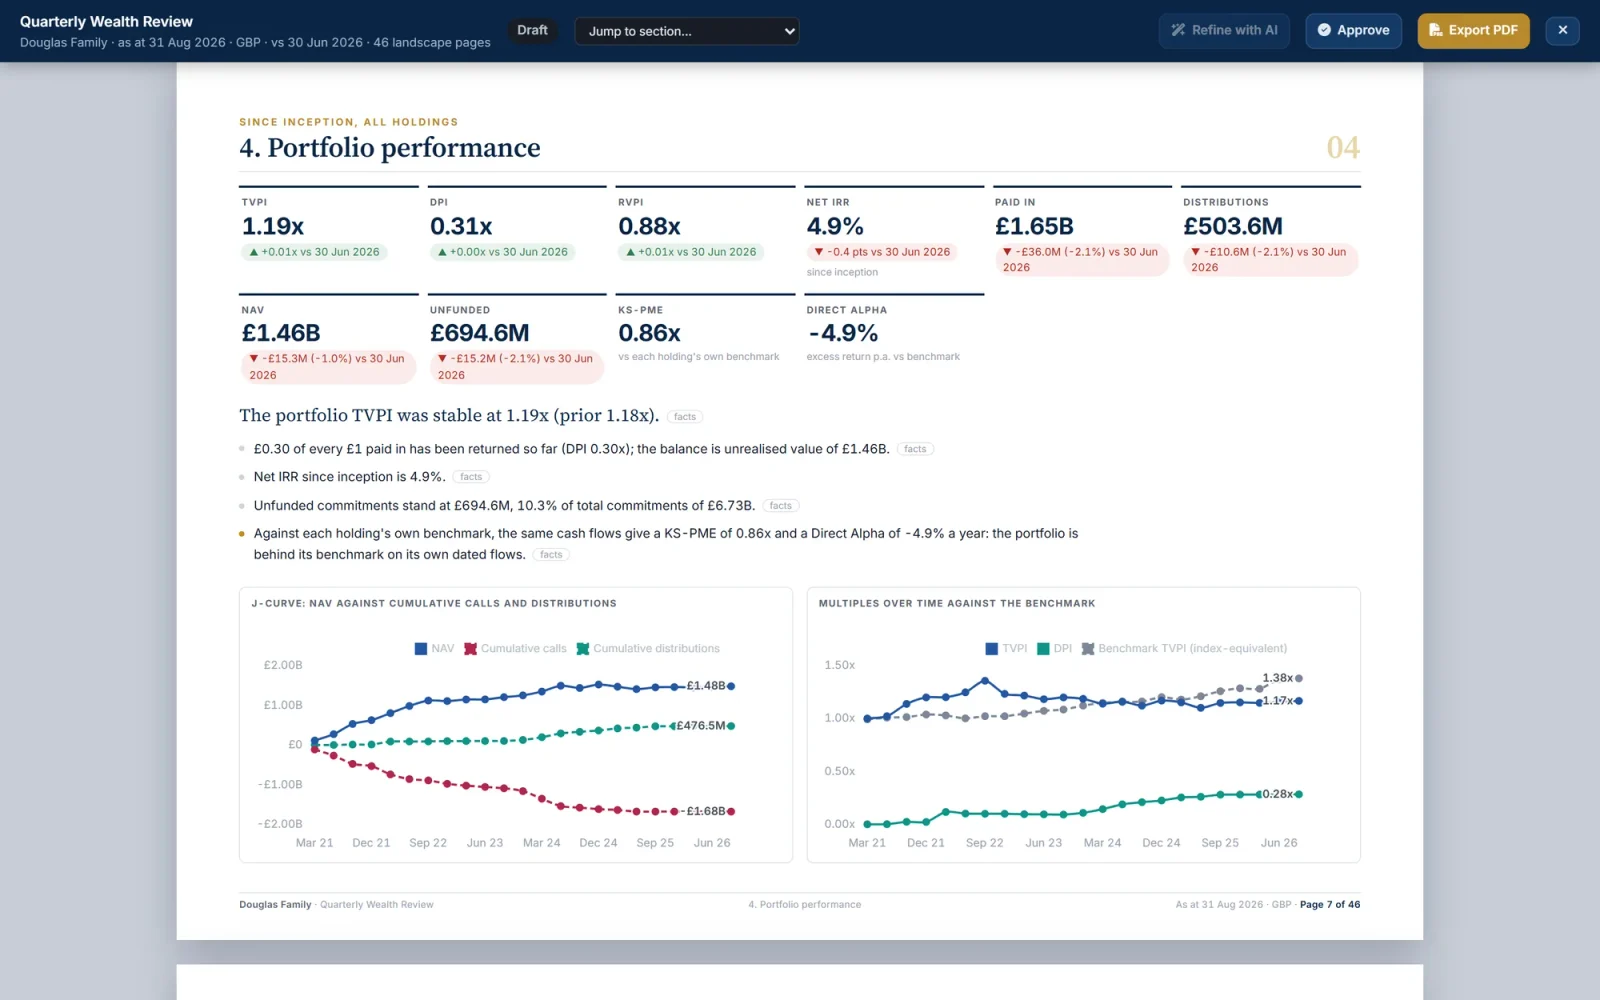Approve the report
Viewport: 1600px width, 1000px height.
point(1353,30)
